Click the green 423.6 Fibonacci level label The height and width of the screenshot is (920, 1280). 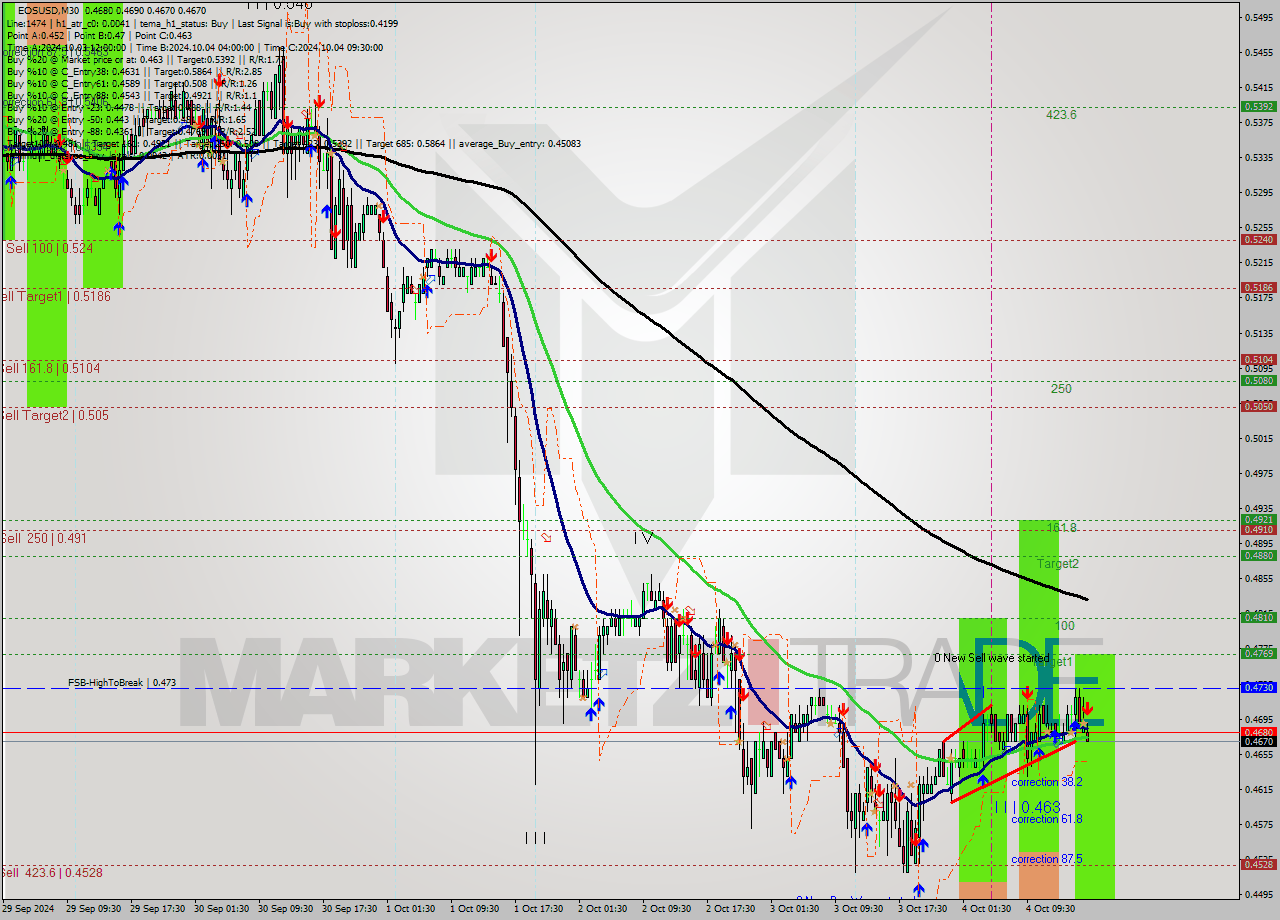coord(1061,115)
